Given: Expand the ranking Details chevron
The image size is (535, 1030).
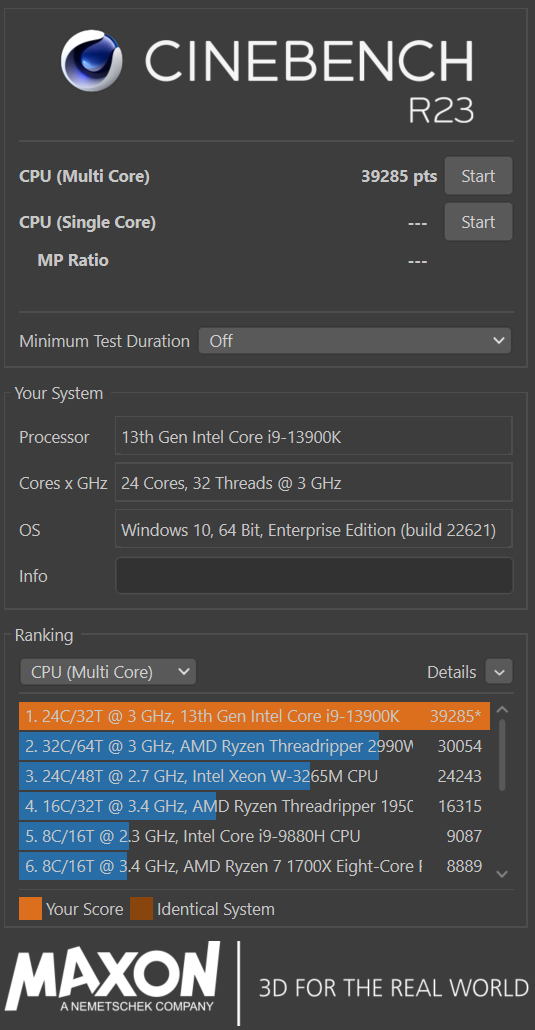Looking at the screenshot, I should tap(499, 672).
